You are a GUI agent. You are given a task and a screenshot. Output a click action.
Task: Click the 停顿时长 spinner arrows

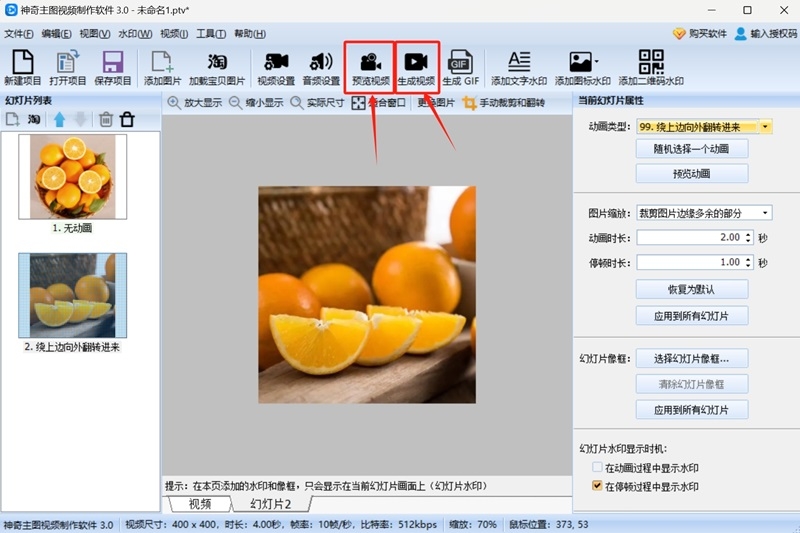(748, 262)
